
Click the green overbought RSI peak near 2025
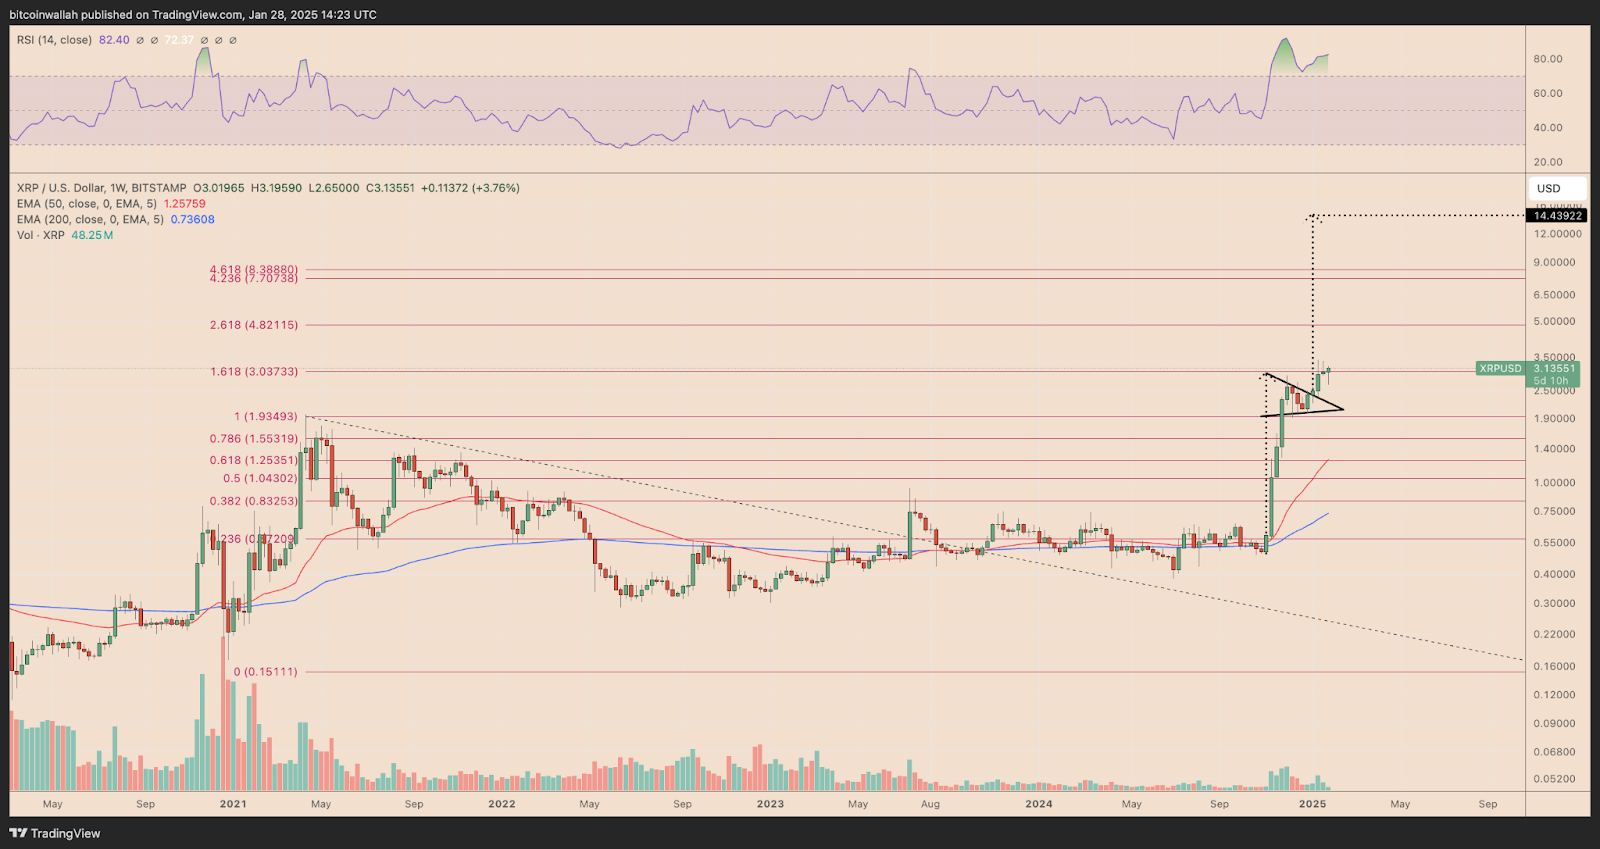pos(1284,43)
